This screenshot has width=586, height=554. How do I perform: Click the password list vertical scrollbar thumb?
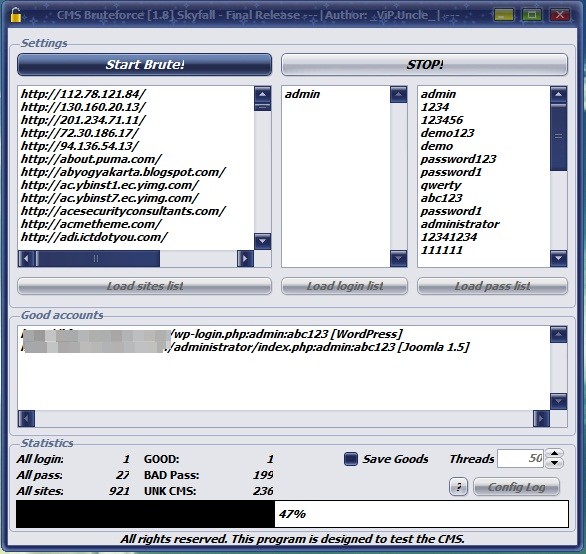558,137
